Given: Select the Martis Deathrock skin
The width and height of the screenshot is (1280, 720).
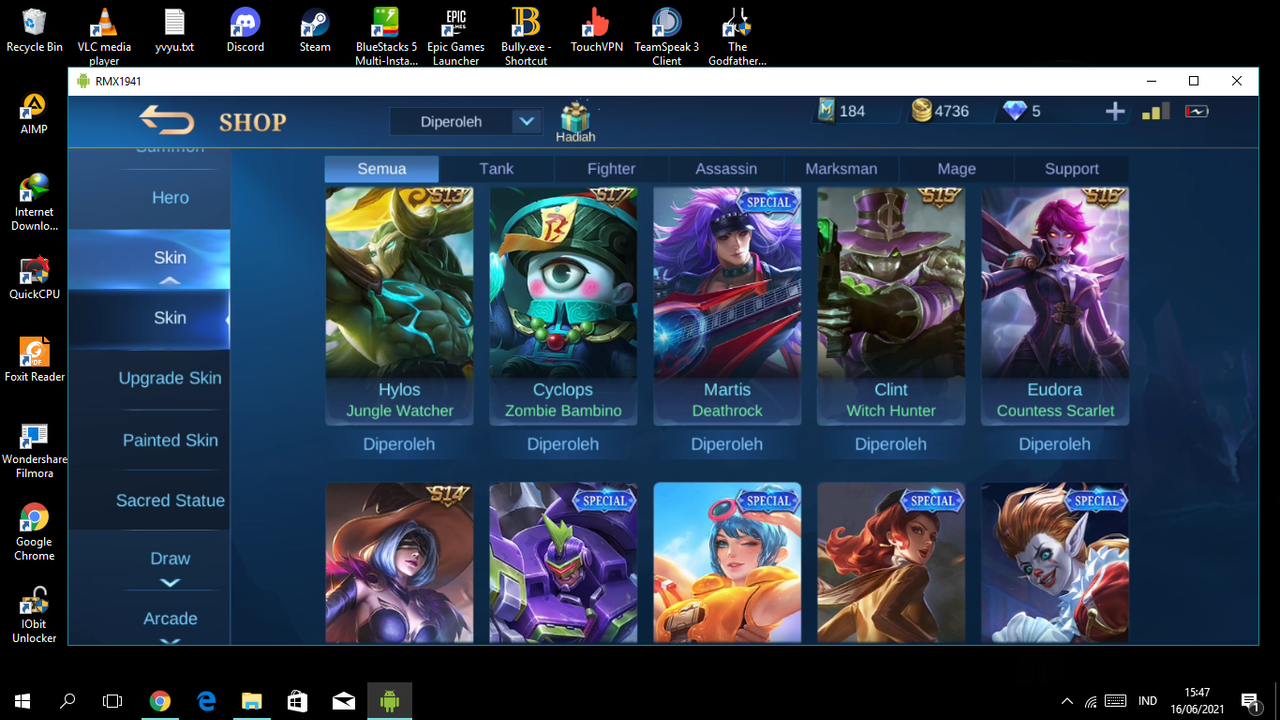Looking at the screenshot, I should tap(727, 306).
